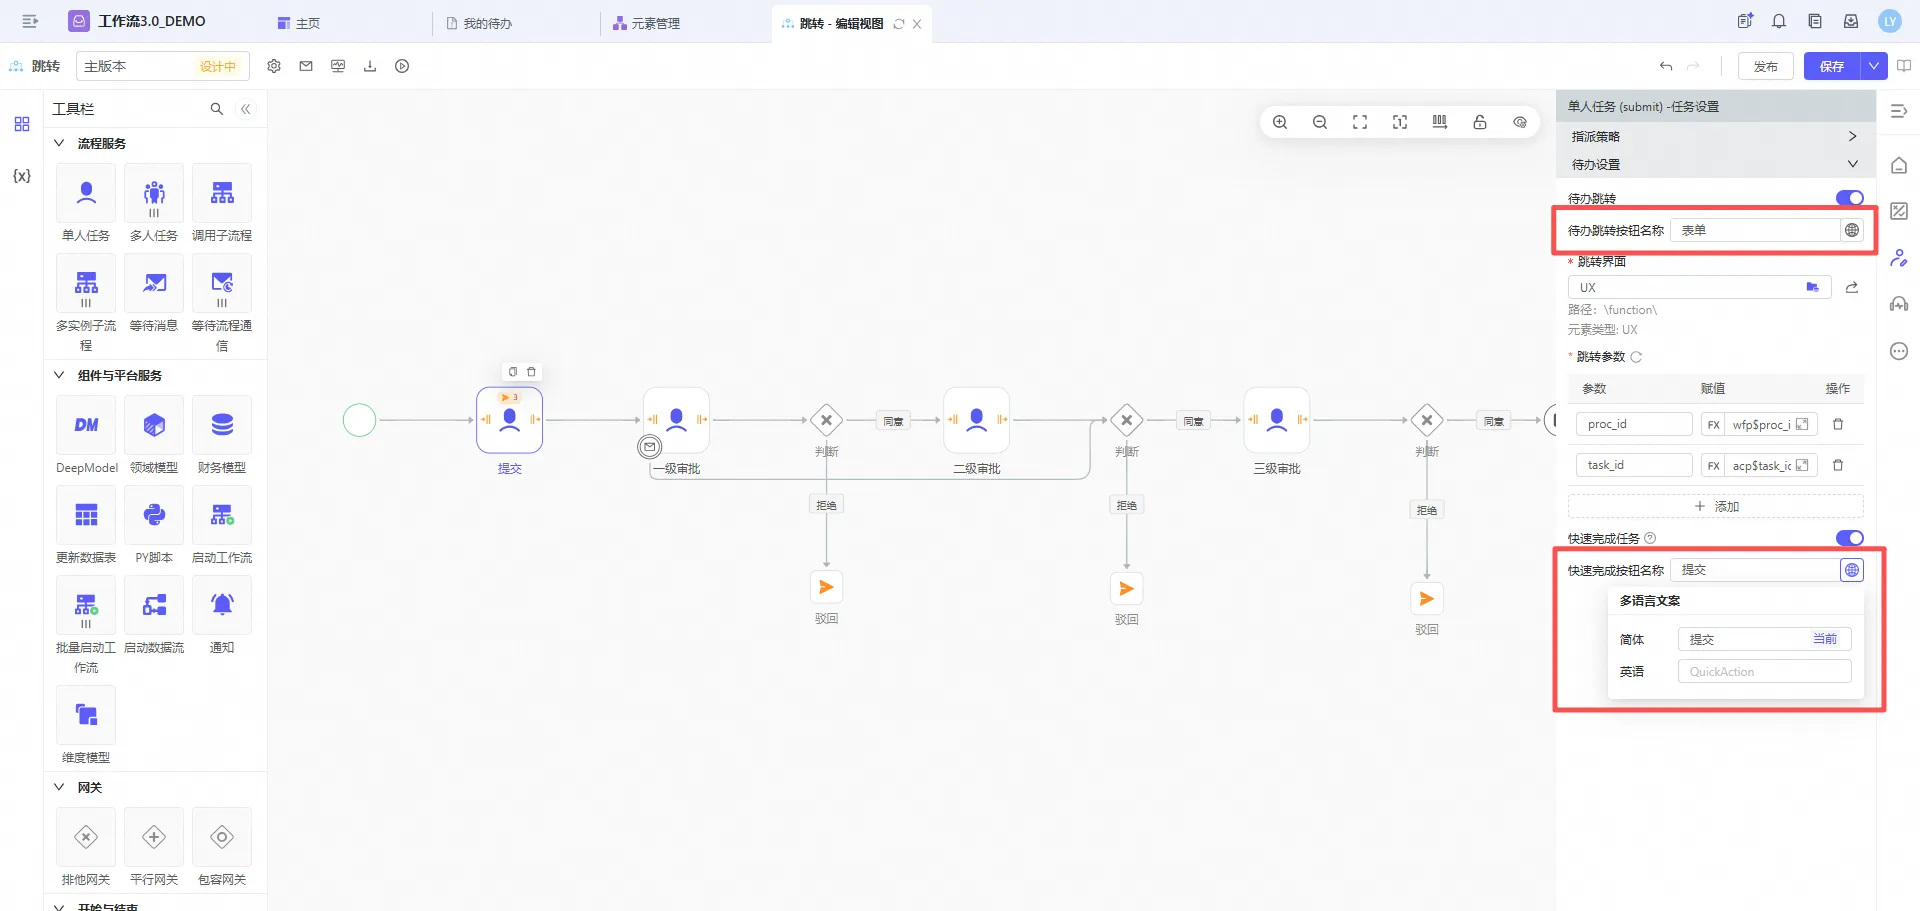Click the 通知 bell component icon

coord(222,606)
